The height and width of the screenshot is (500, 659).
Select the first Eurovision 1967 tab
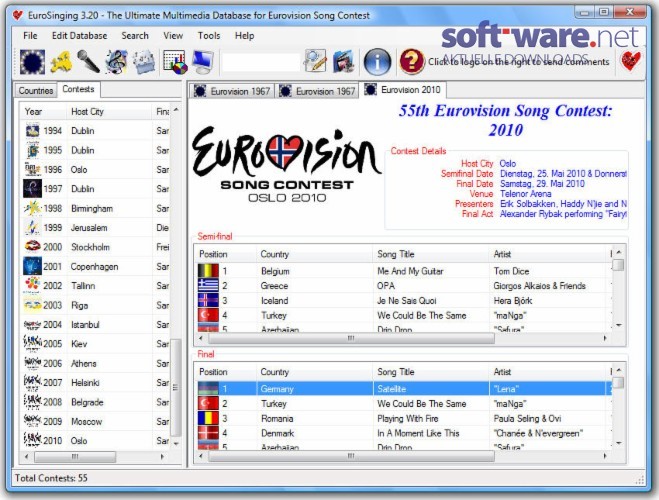pos(232,91)
